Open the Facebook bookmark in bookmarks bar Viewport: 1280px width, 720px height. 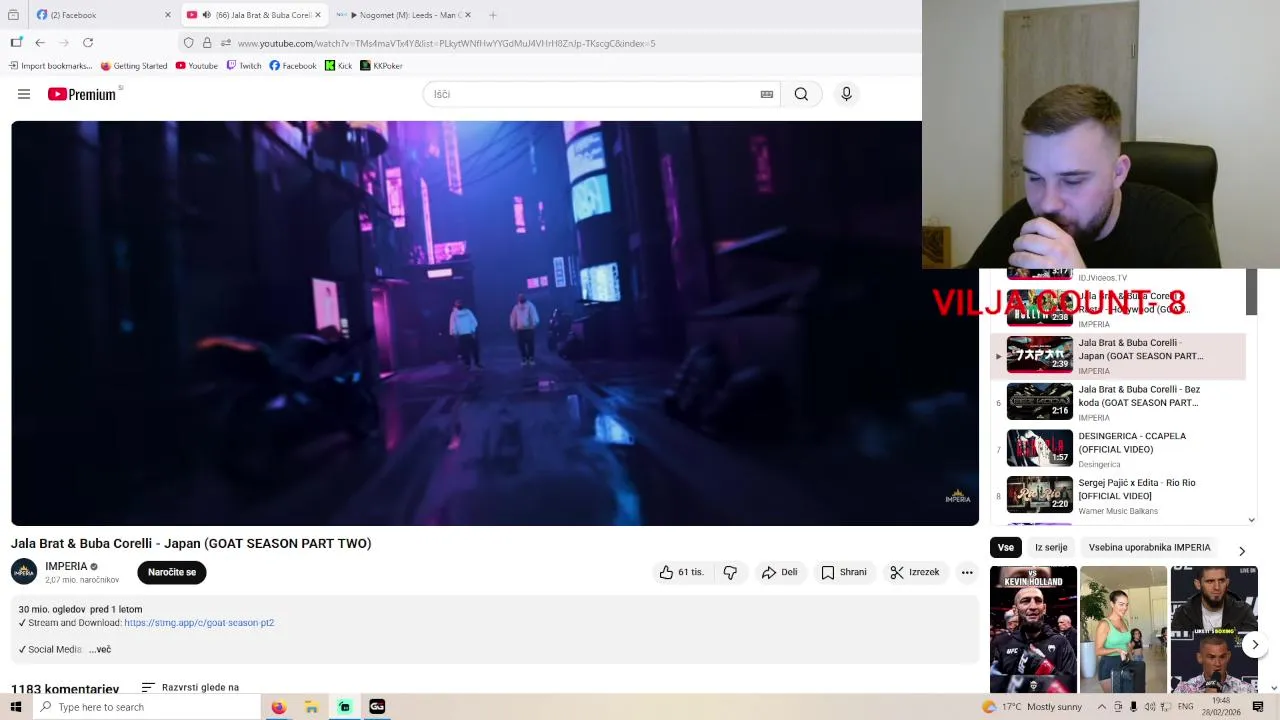click(x=293, y=66)
